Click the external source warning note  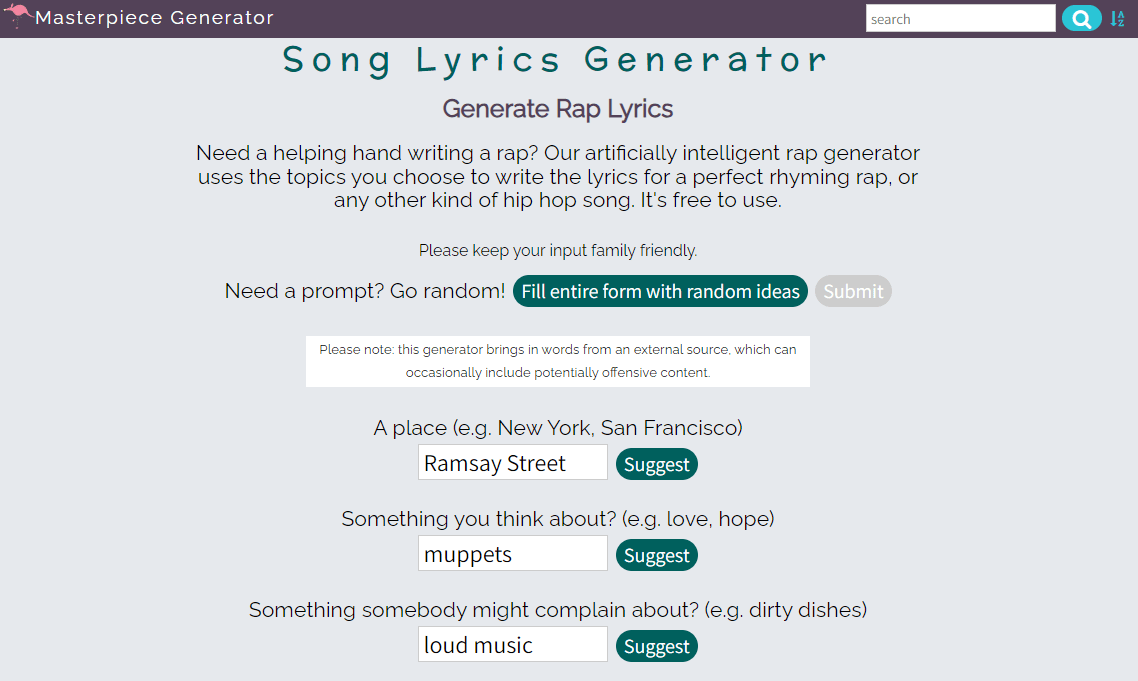click(x=557, y=361)
